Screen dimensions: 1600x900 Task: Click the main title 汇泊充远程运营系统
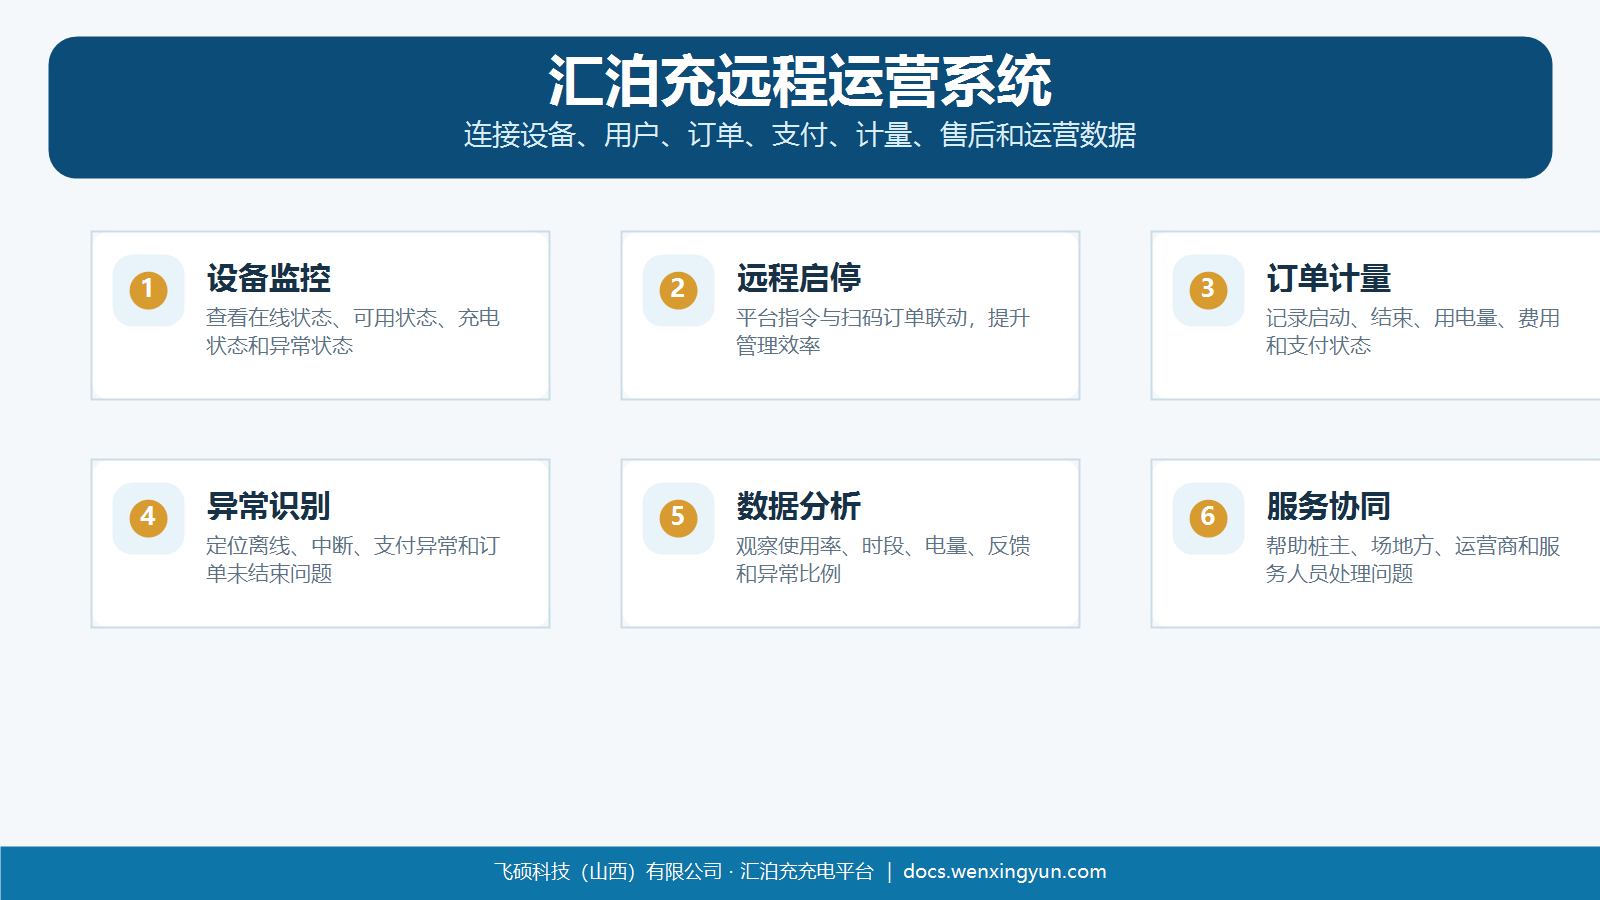pyautogui.click(x=800, y=81)
